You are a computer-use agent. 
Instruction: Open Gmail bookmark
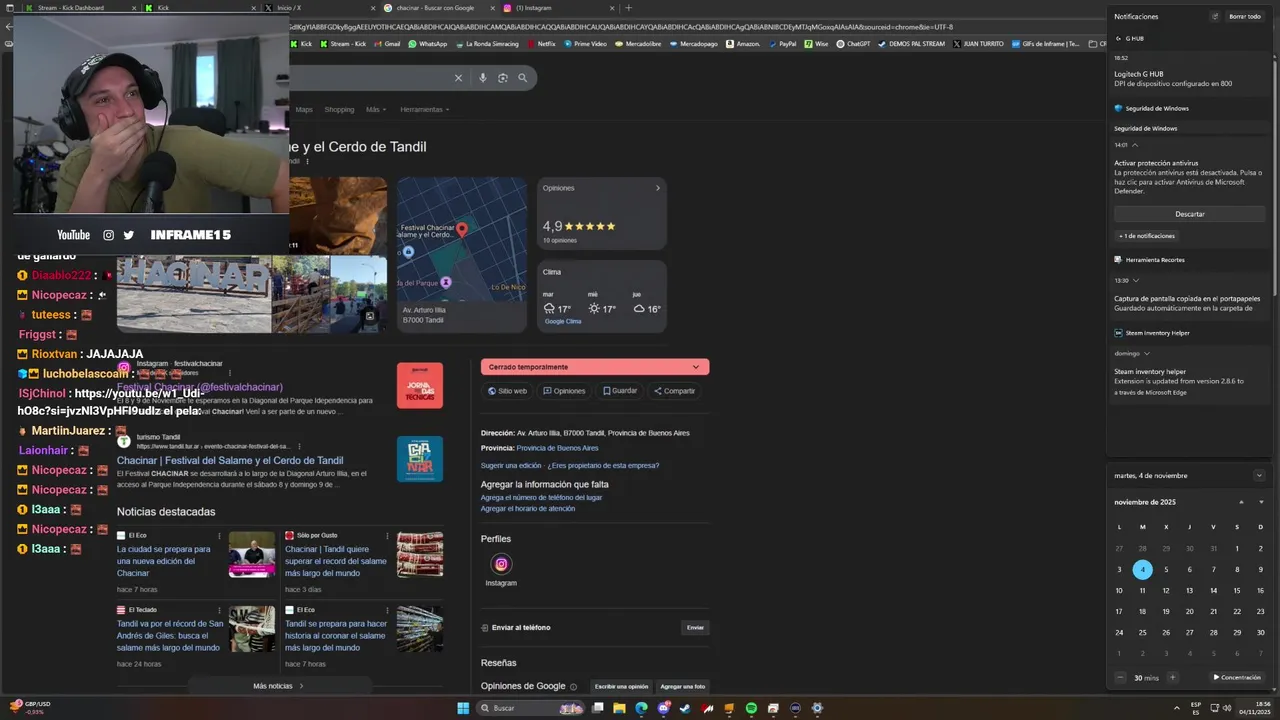coord(387,44)
